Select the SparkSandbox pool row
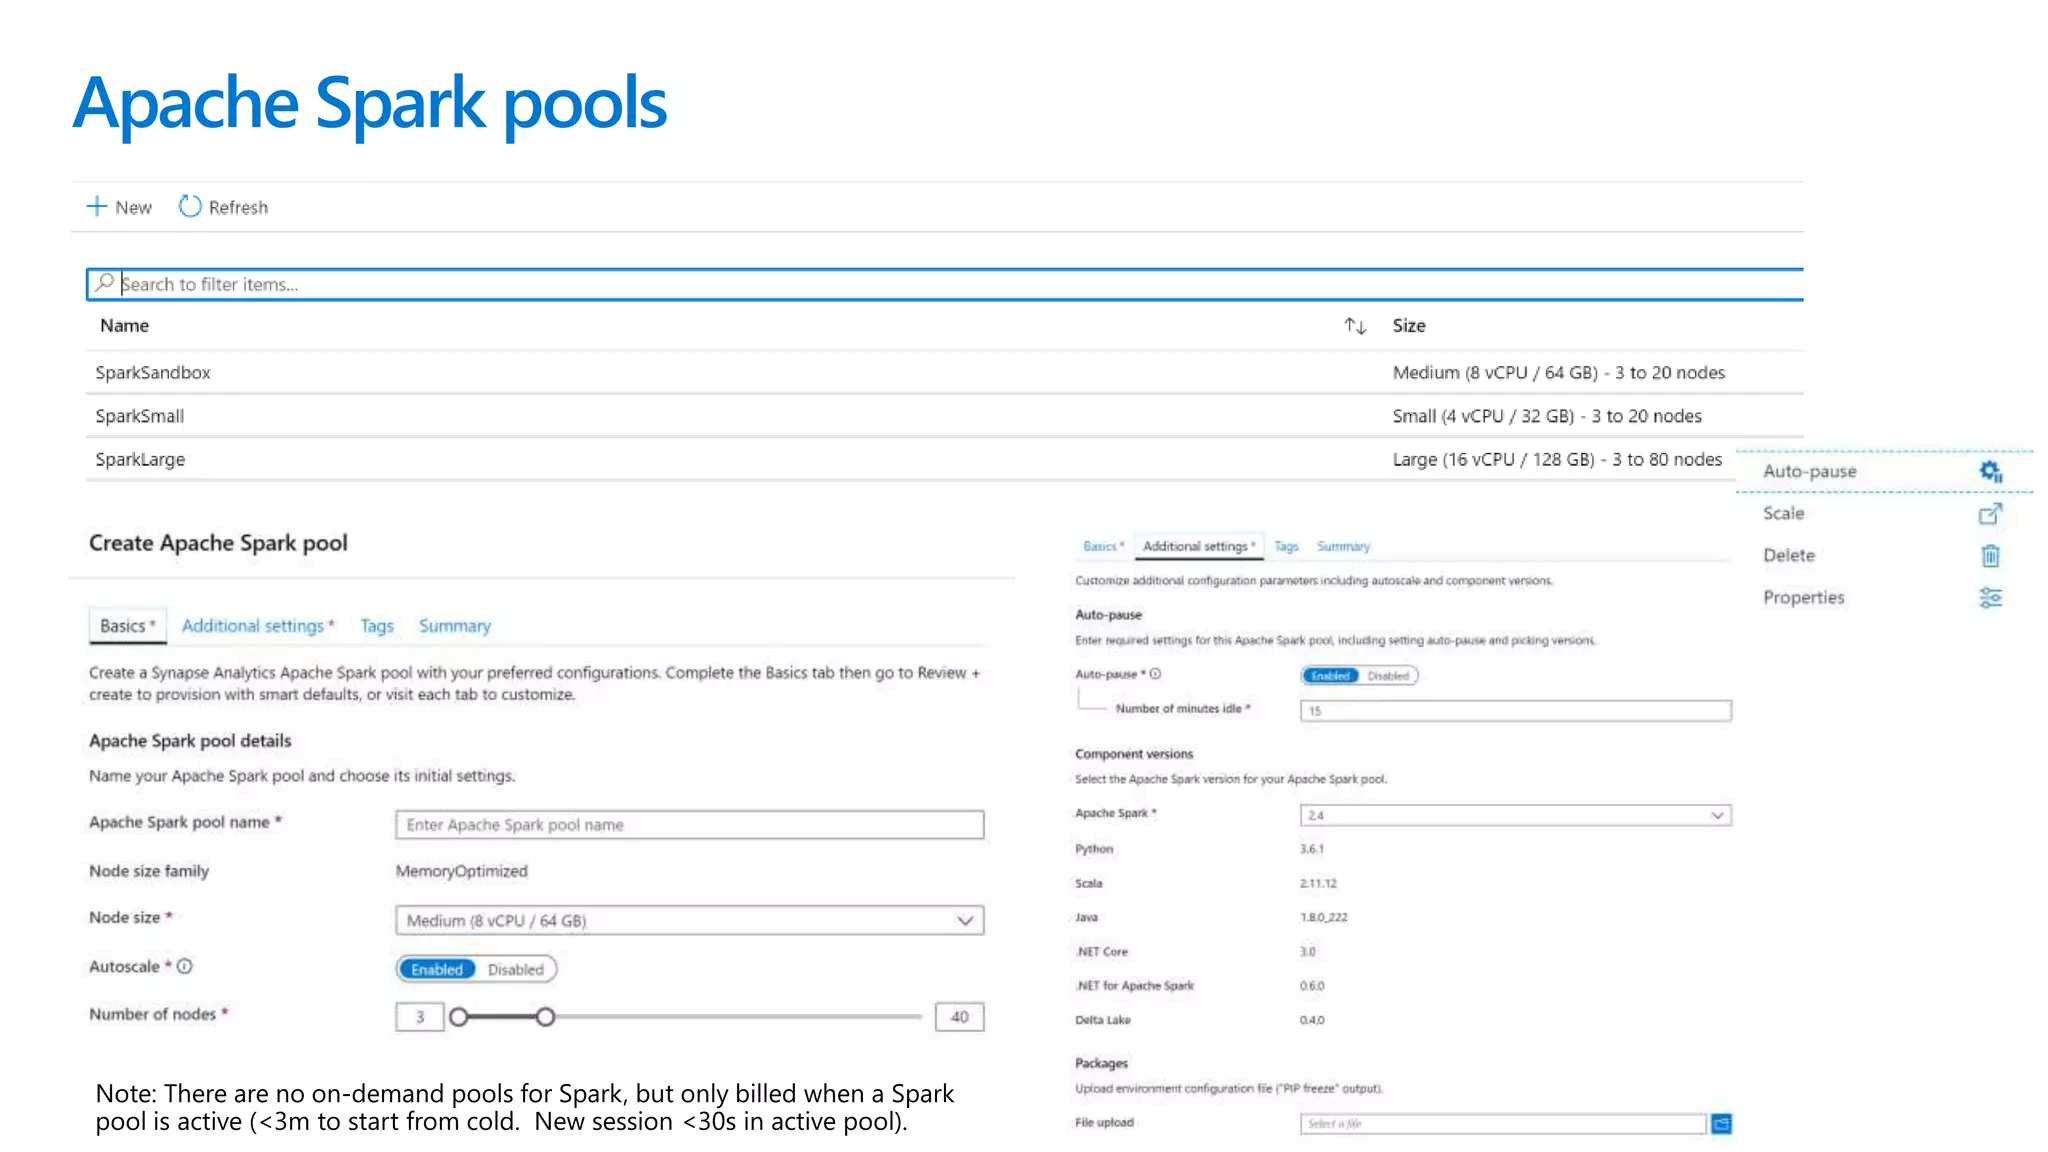 pos(945,372)
